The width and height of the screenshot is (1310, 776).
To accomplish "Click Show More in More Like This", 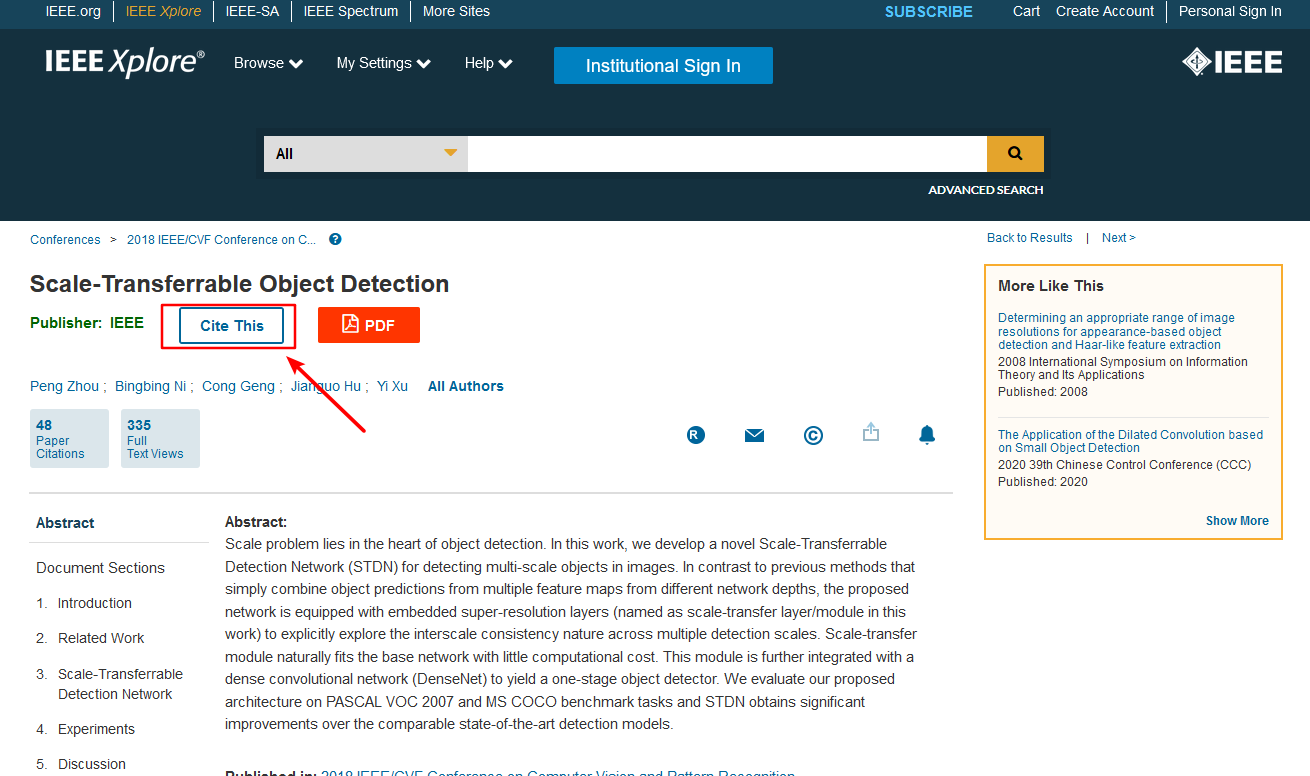I will coord(1237,521).
